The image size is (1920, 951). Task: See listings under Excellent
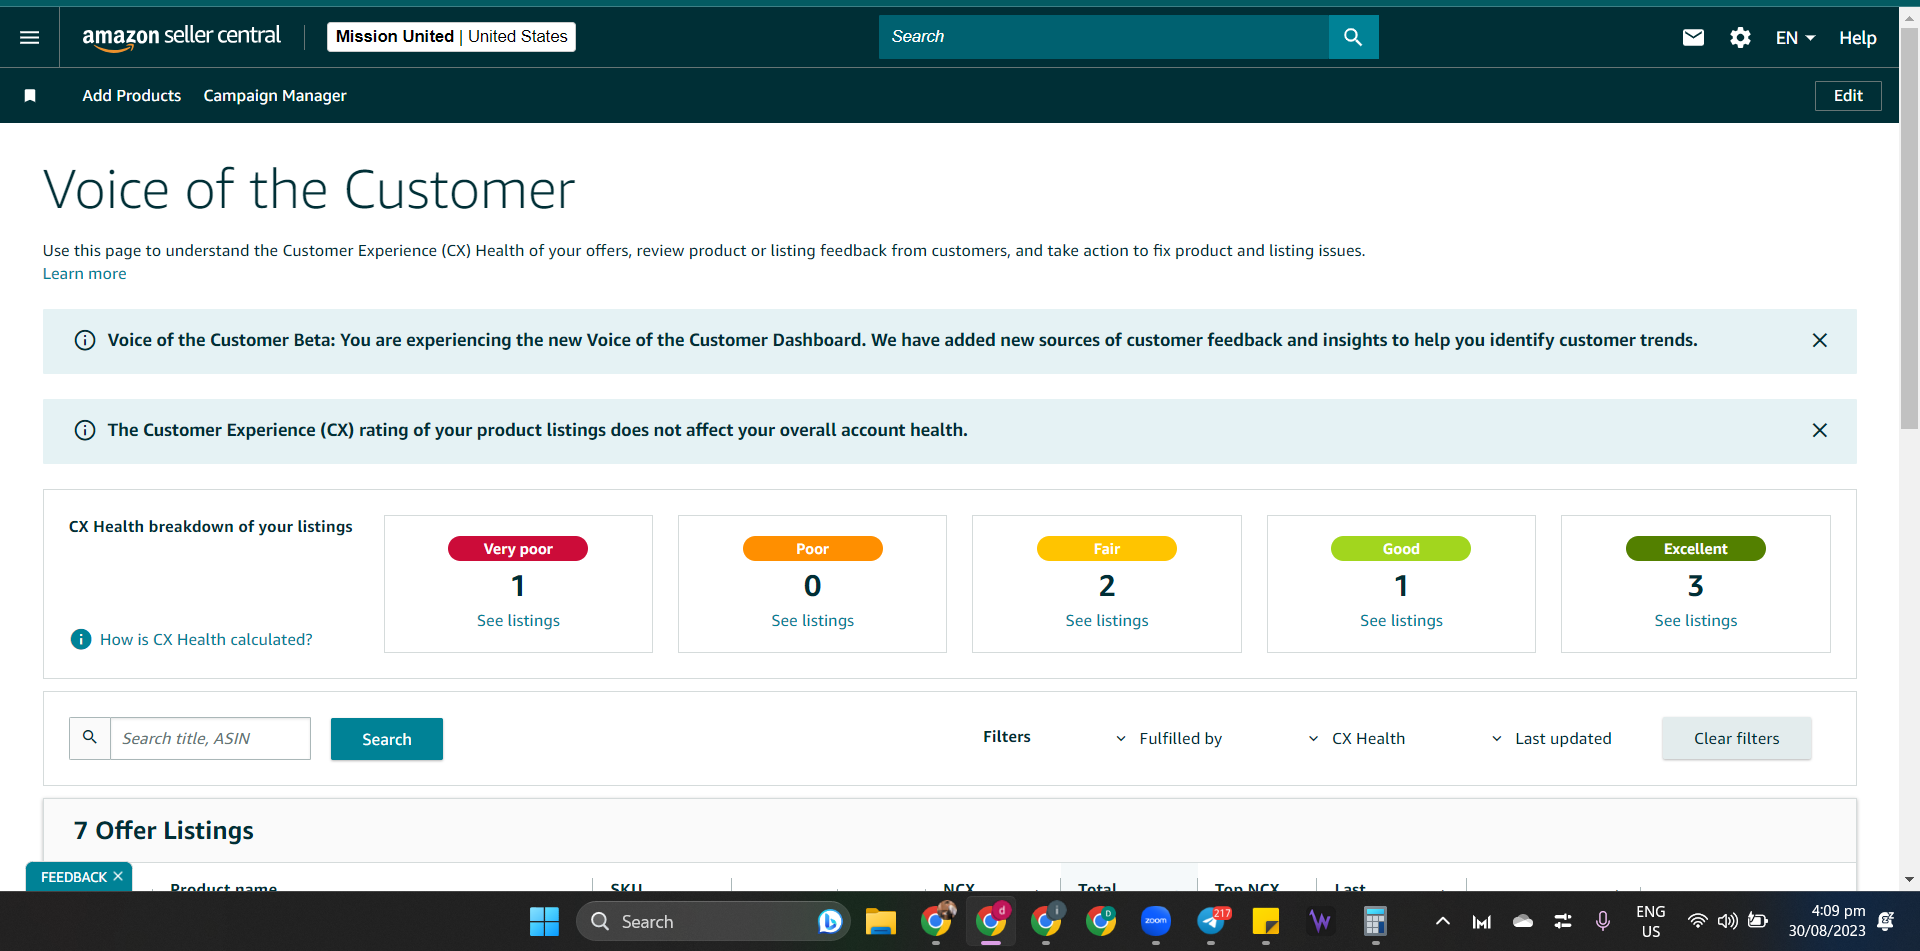(1696, 621)
